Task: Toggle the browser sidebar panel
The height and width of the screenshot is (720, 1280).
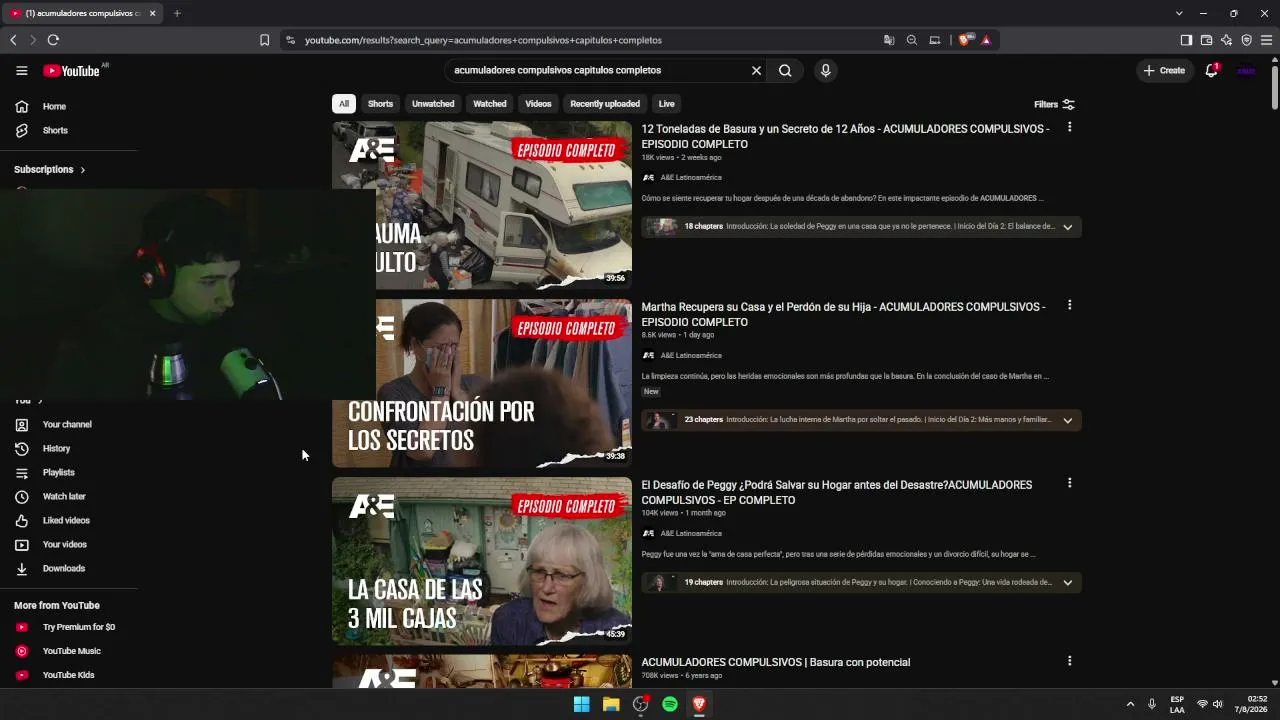Action: [x=1186, y=40]
